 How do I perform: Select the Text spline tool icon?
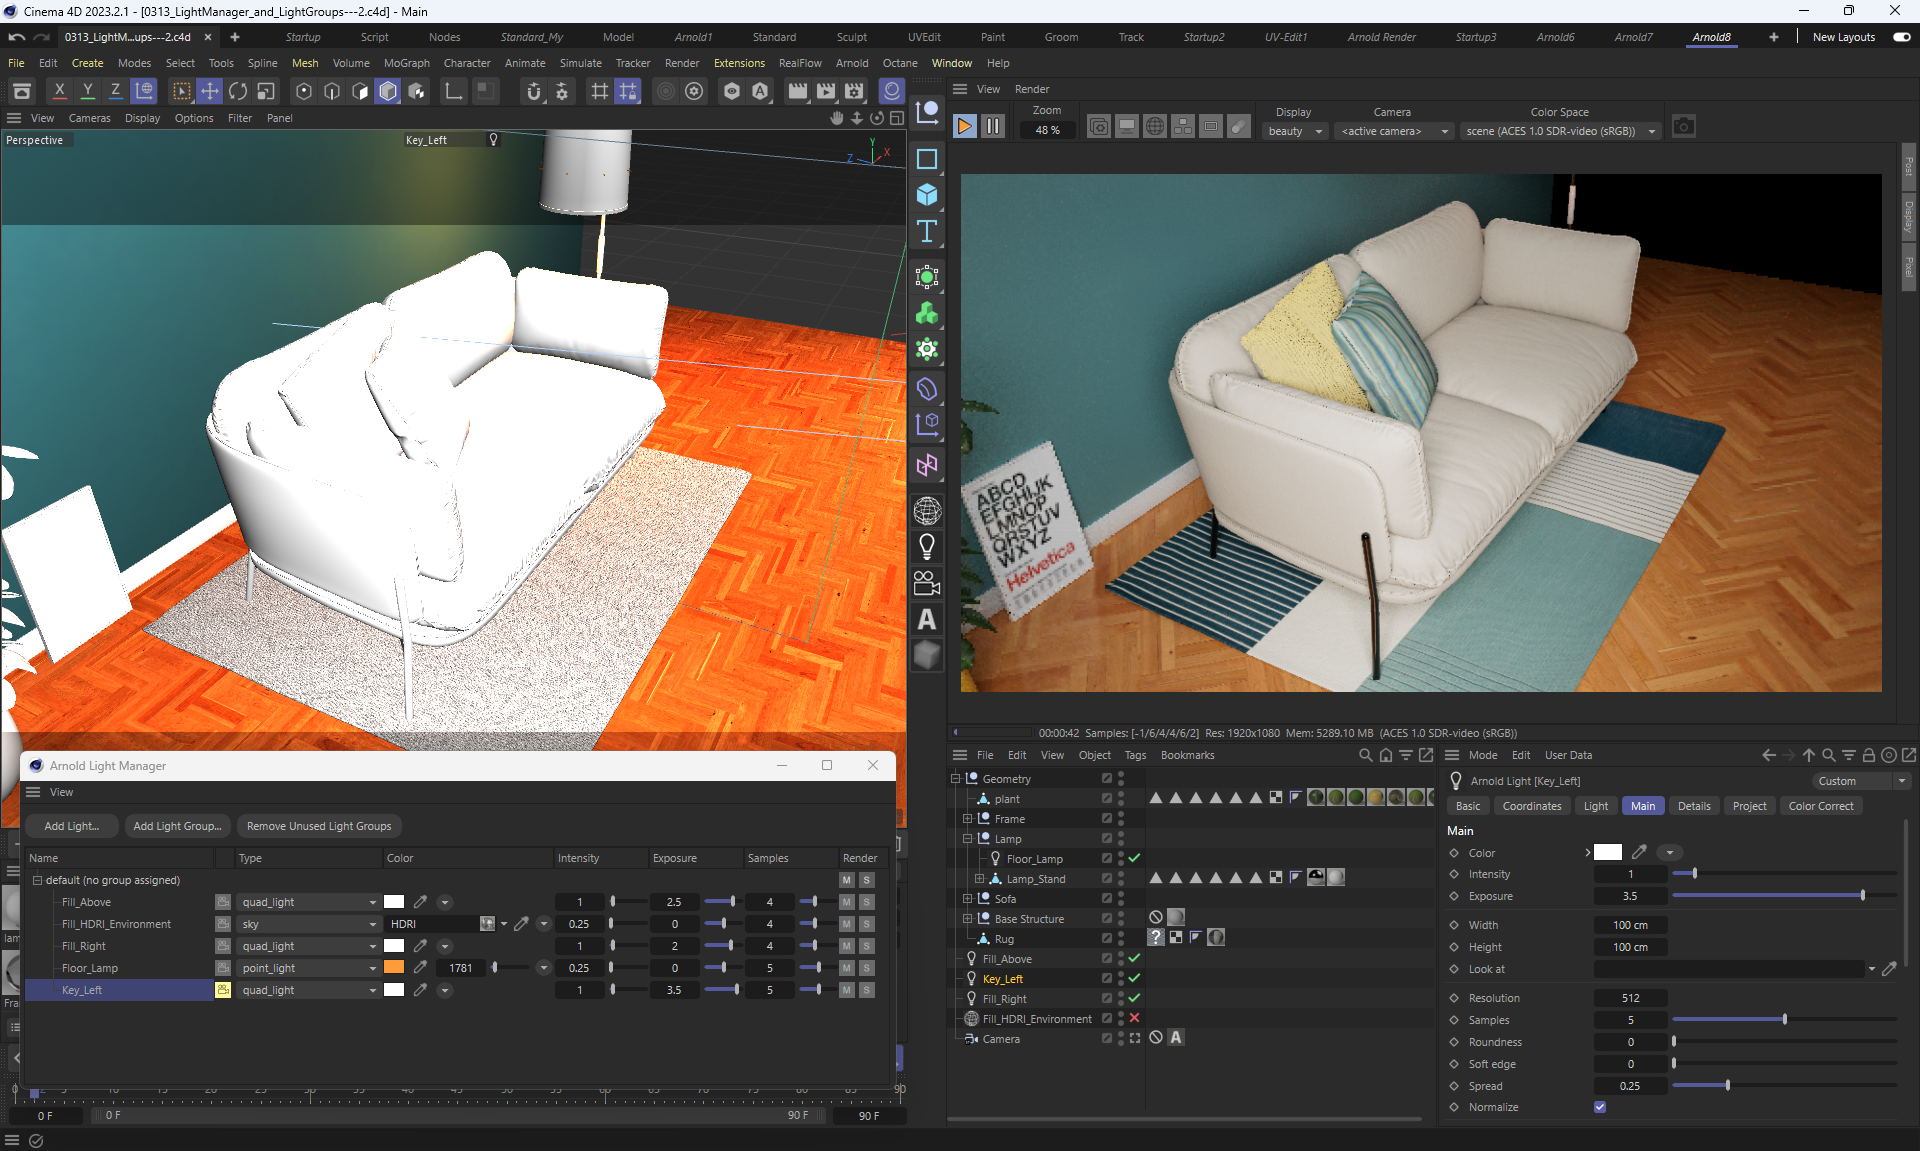point(927,232)
